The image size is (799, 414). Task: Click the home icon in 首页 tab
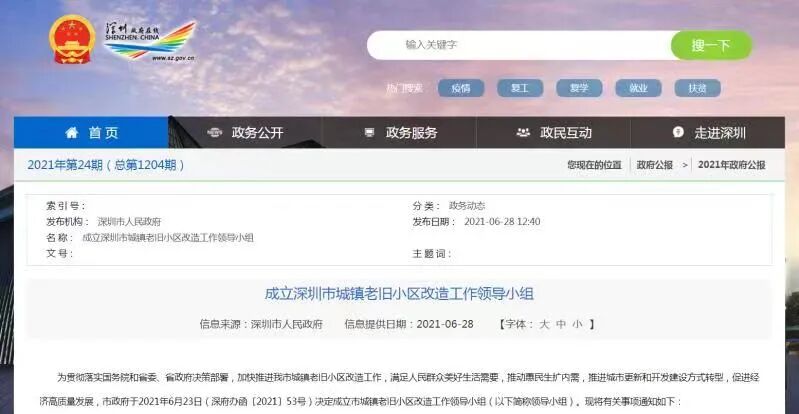(x=72, y=133)
